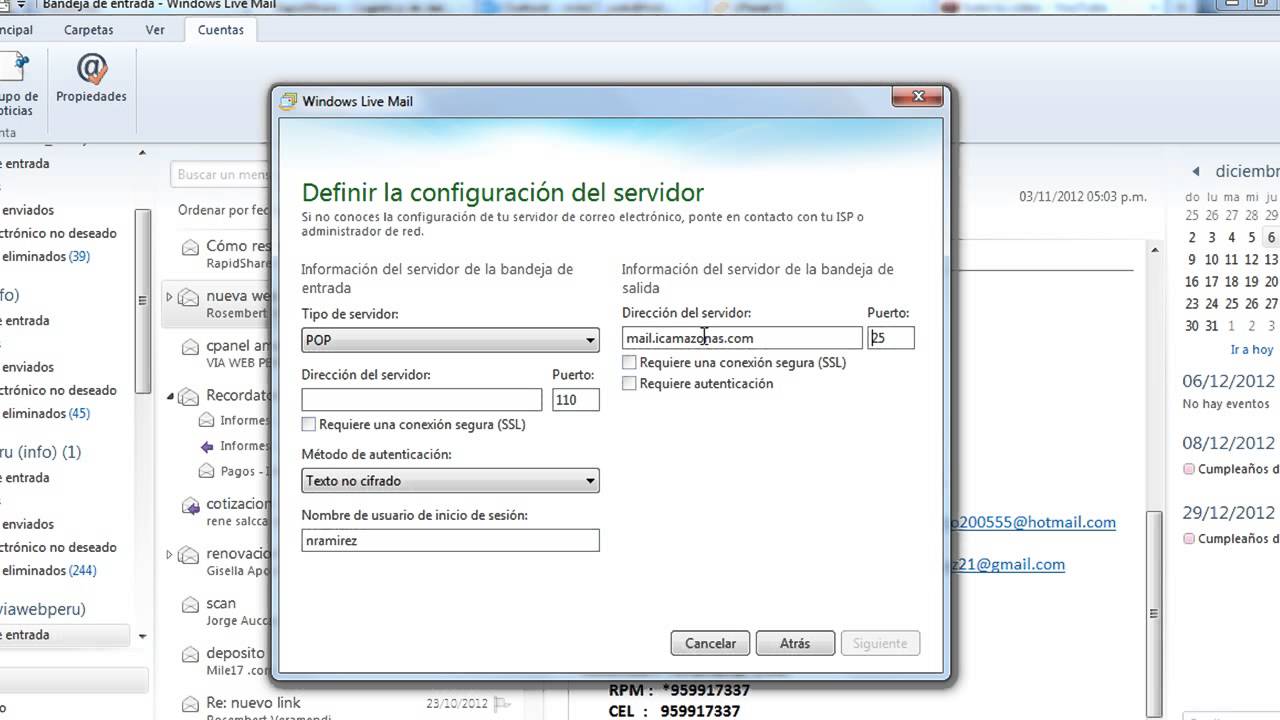
Task: Click the outgoing port field showing 25
Action: tap(891, 338)
